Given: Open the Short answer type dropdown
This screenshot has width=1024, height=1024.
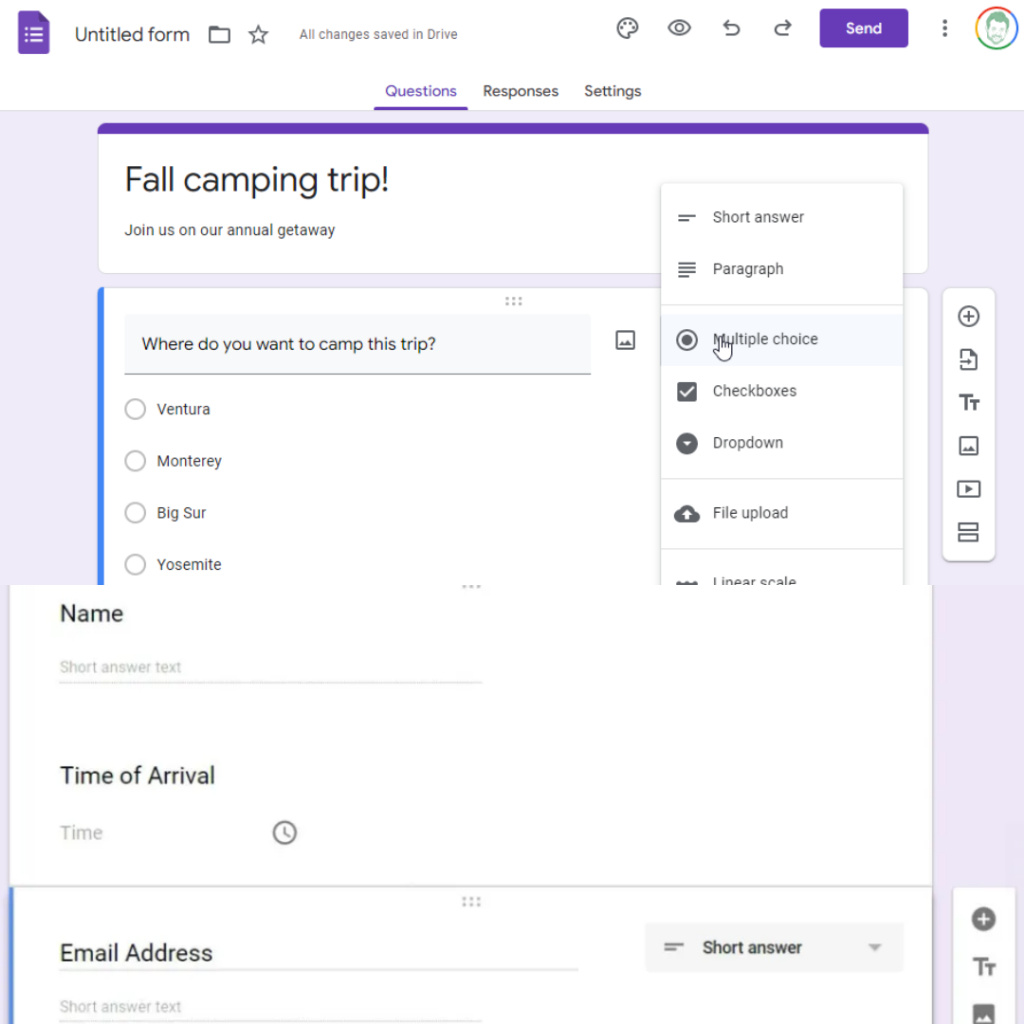Looking at the screenshot, I should (x=774, y=947).
